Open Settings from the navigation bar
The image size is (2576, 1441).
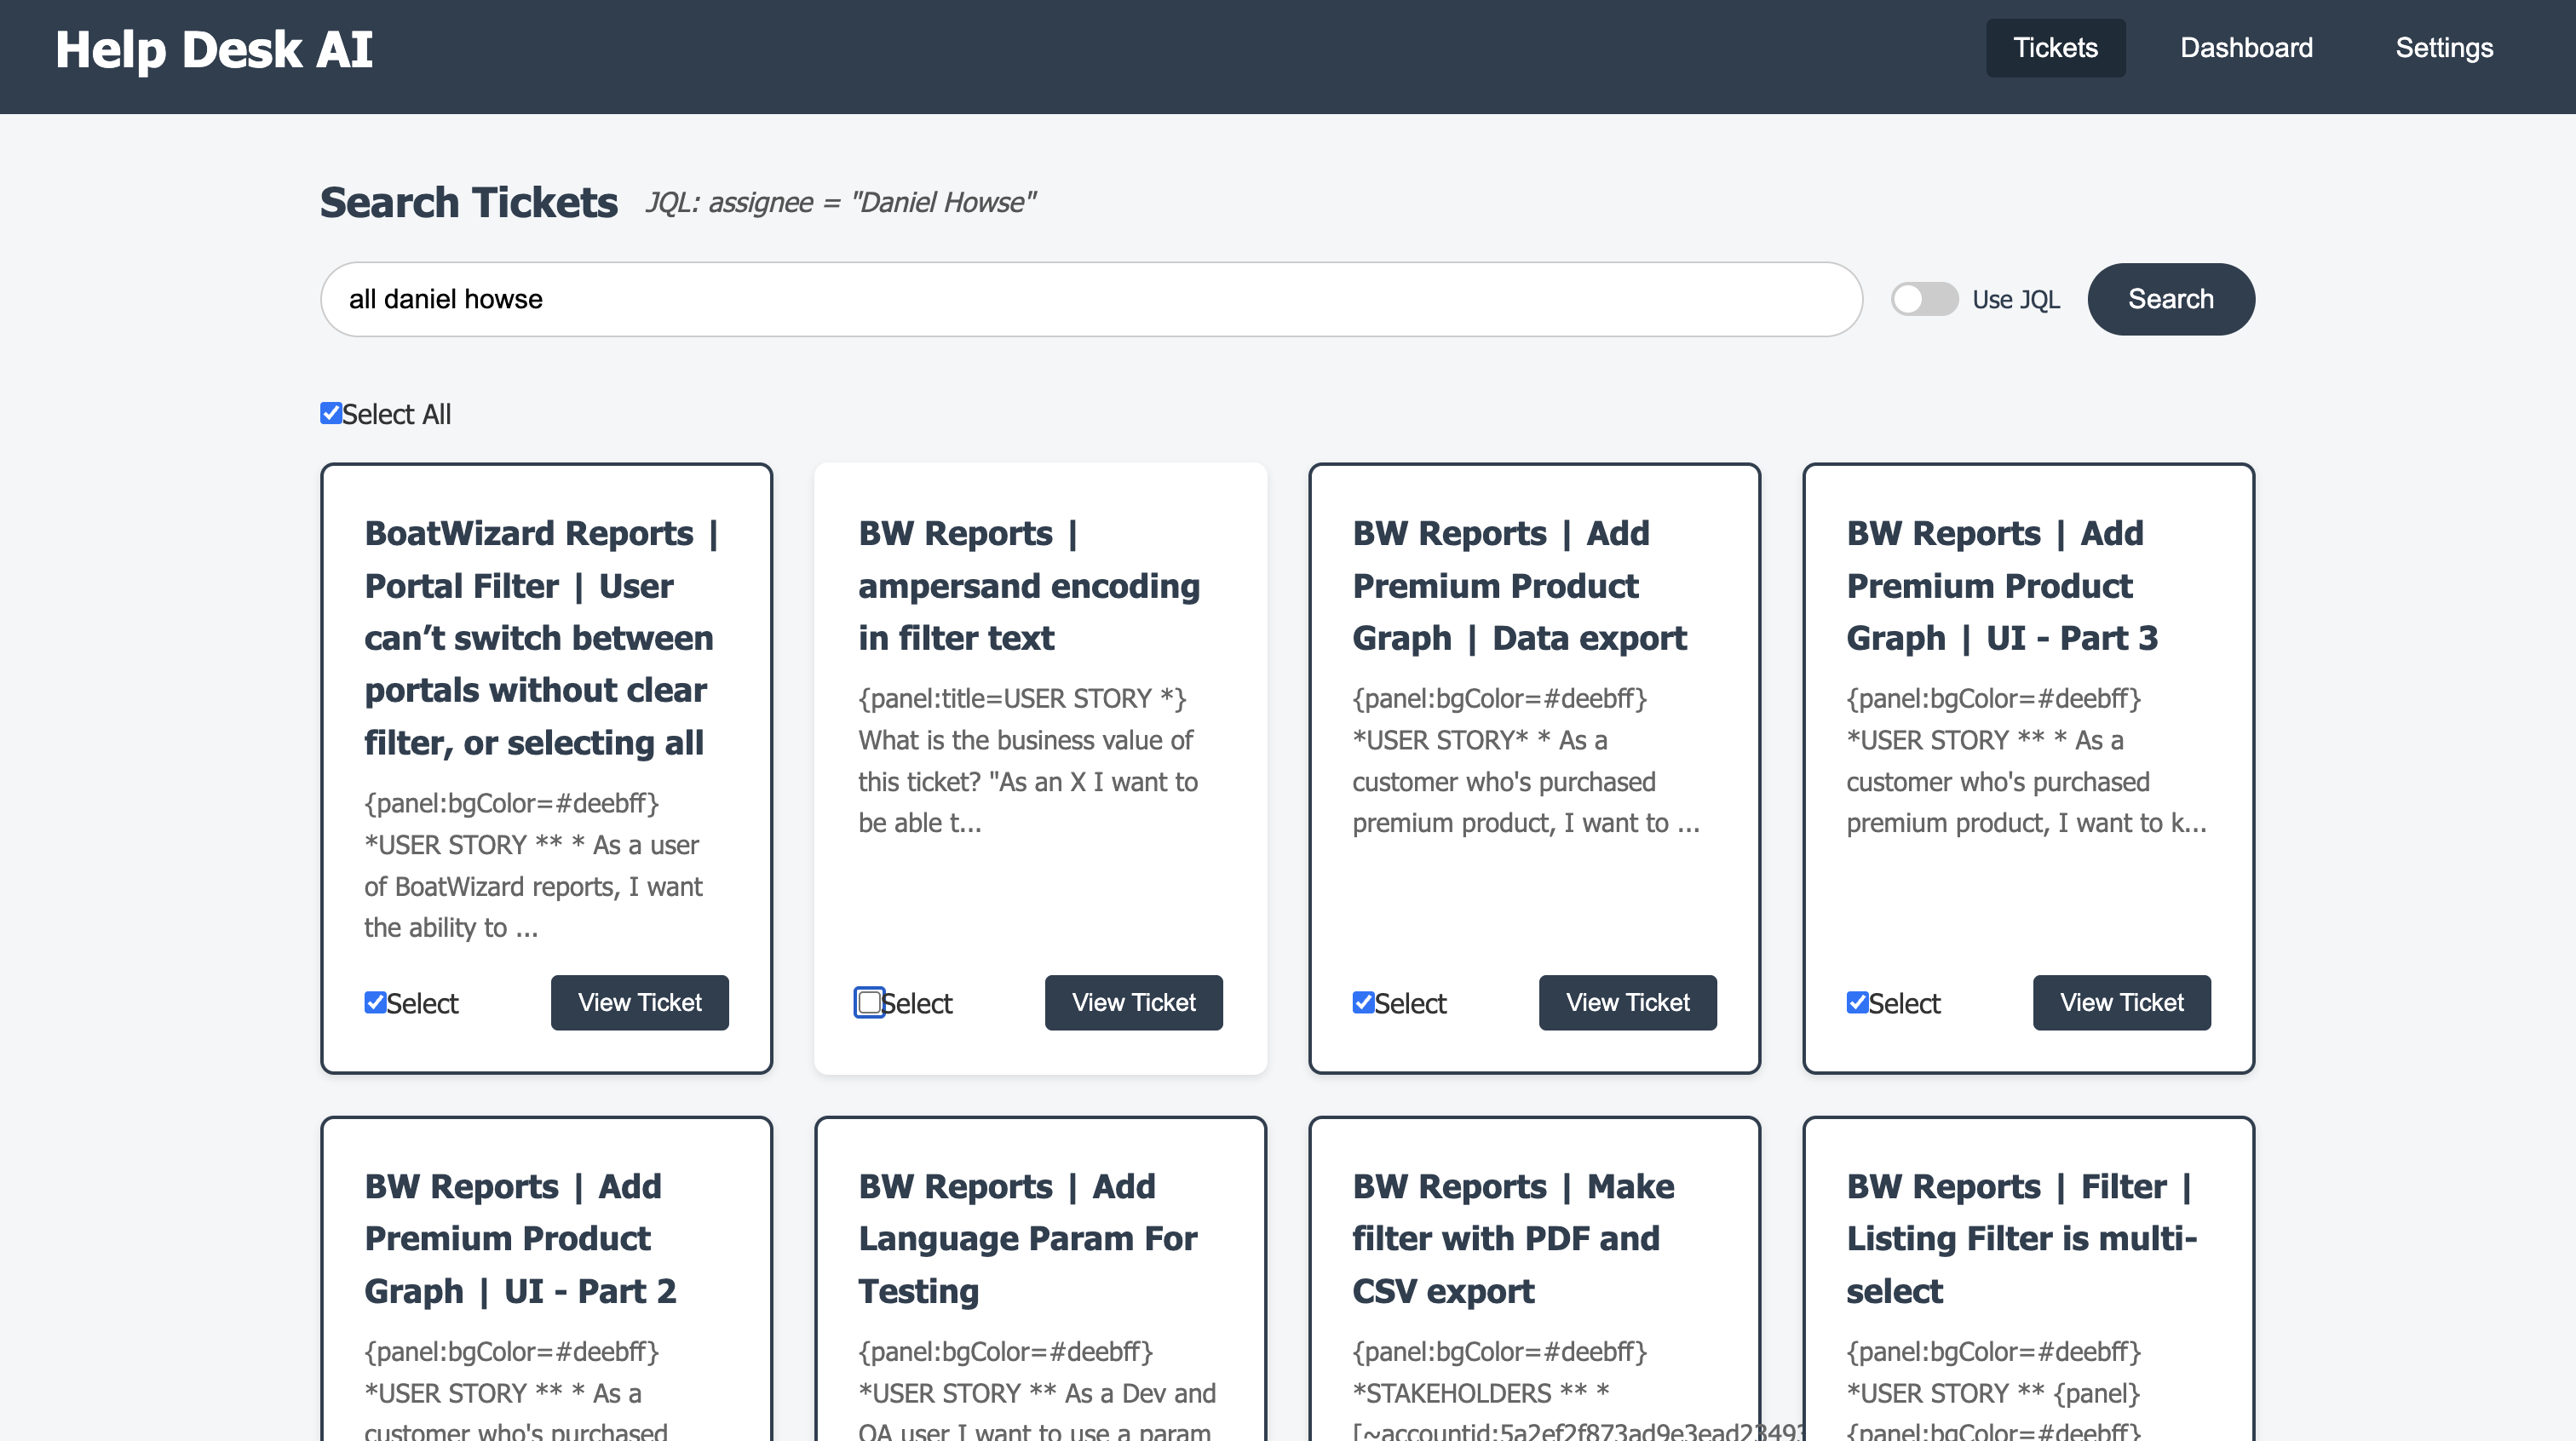coord(2443,48)
